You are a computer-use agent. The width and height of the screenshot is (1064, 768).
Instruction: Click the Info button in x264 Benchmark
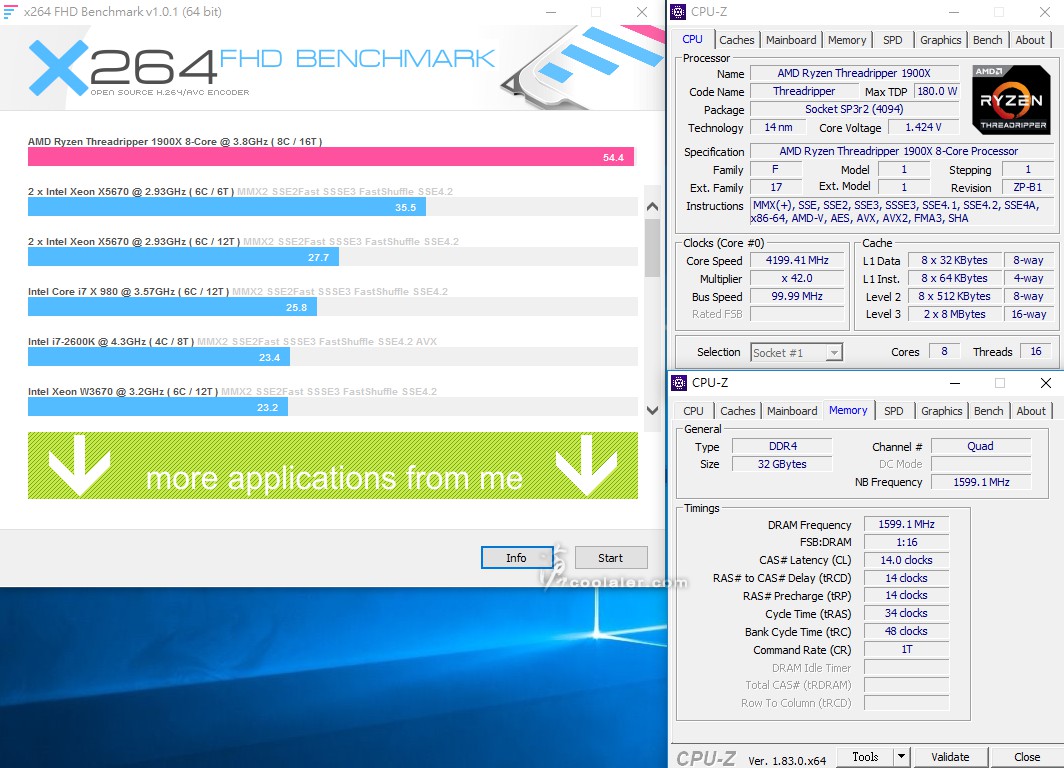[516, 558]
